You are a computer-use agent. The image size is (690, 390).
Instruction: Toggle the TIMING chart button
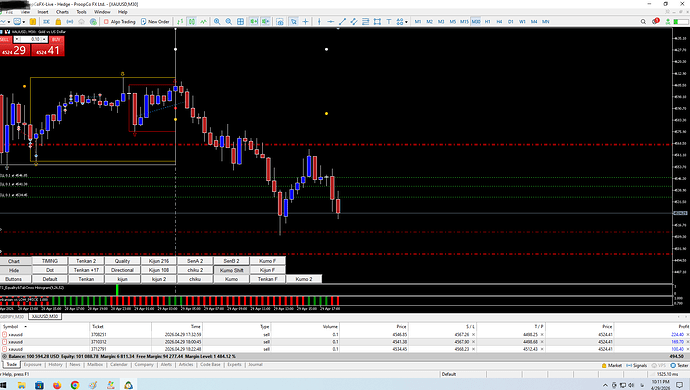(50, 261)
